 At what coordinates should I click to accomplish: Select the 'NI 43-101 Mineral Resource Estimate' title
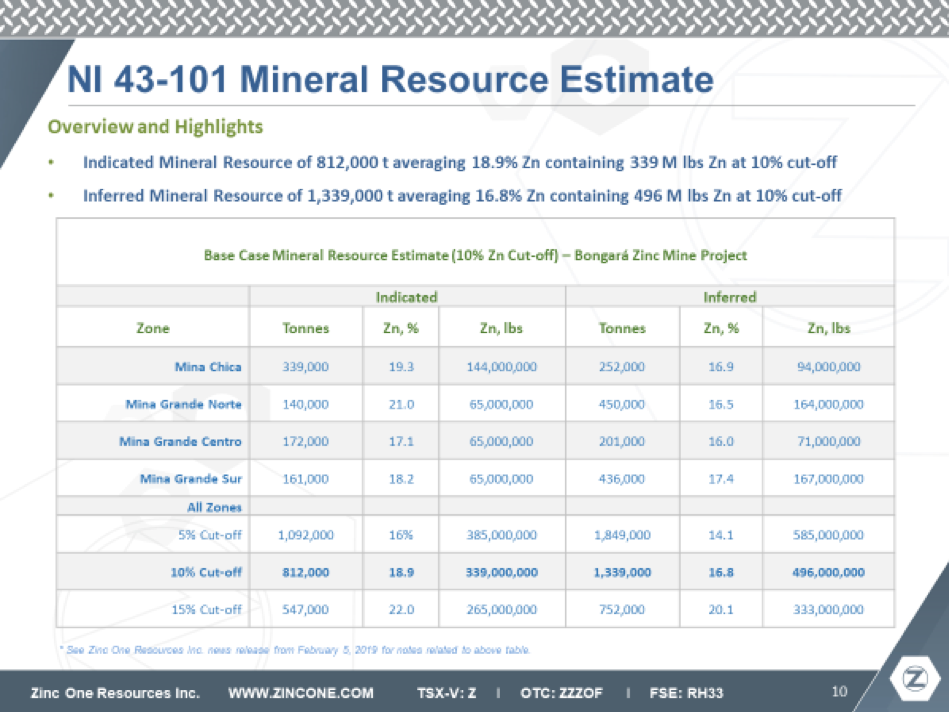[x=390, y=79]
